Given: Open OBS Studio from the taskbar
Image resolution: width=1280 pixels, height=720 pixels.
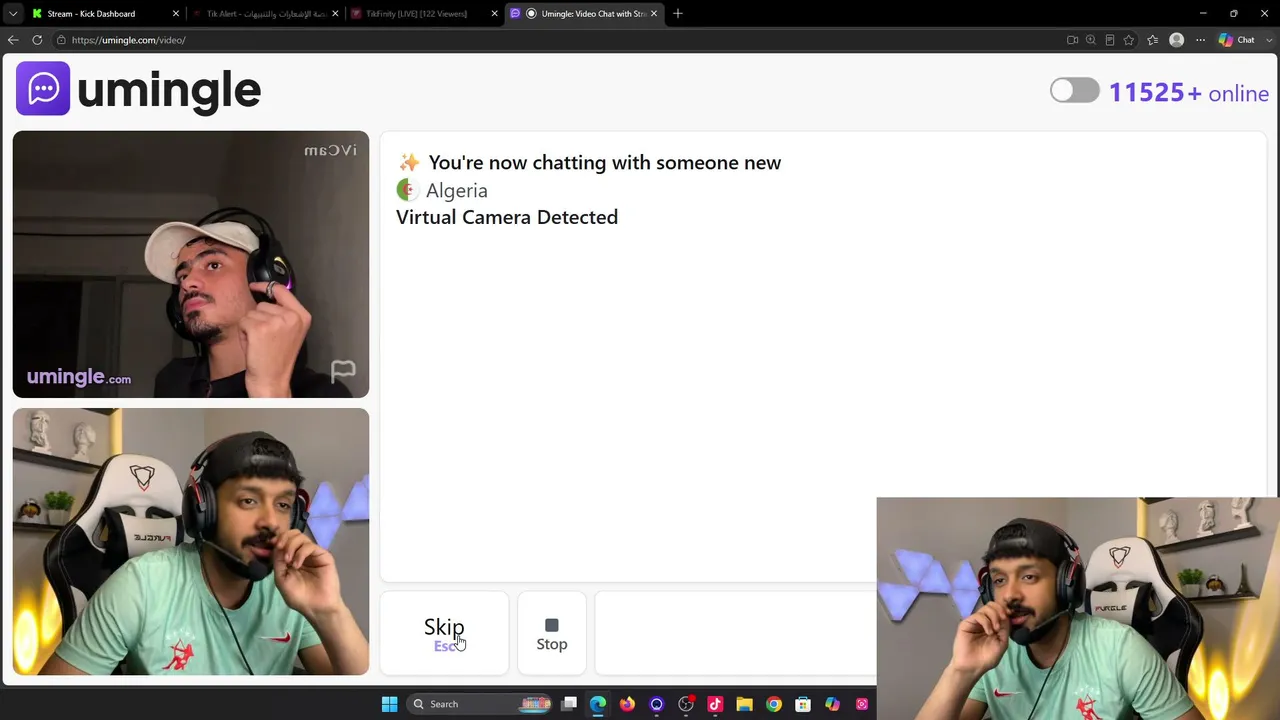Looking at the screenshot, I should pos(686,704).
